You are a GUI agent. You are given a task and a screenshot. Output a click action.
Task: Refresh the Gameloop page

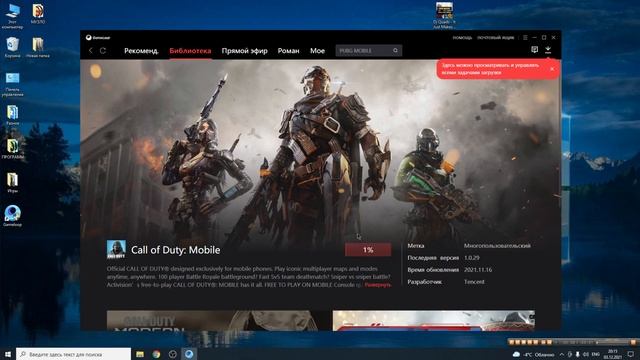tap(103, 51)
